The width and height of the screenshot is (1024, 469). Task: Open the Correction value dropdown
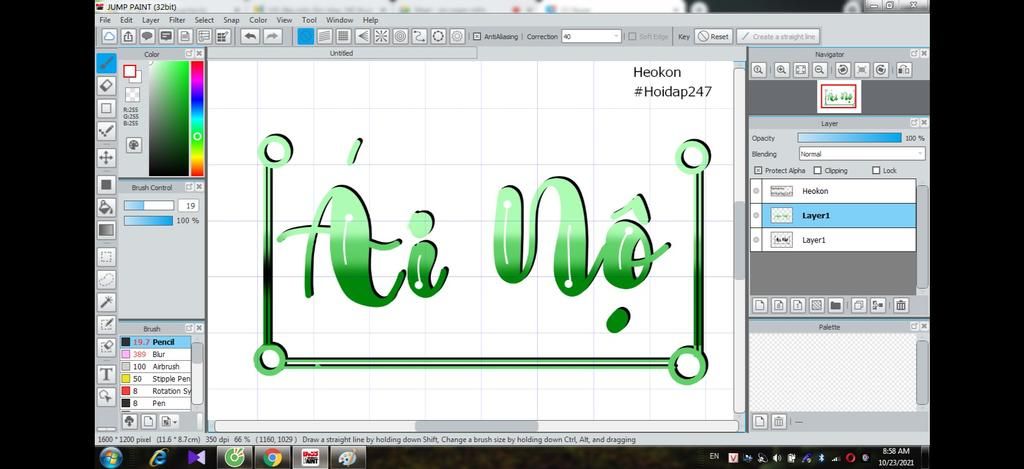591,37
